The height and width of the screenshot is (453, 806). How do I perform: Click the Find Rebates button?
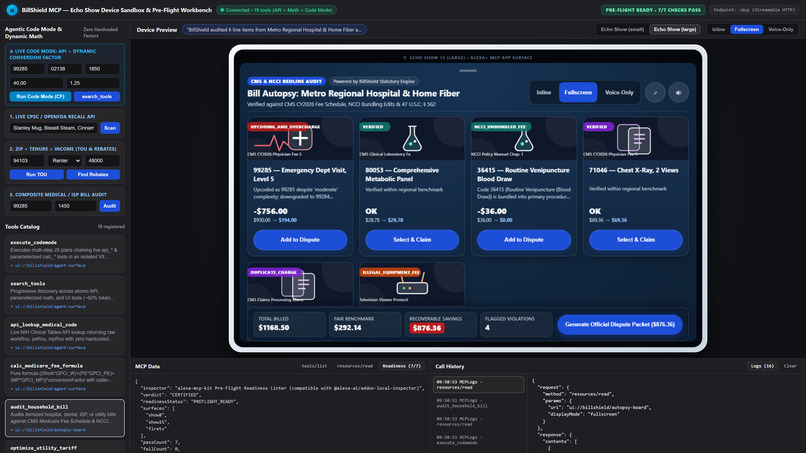pyautogui.click(x=93, y=175)
